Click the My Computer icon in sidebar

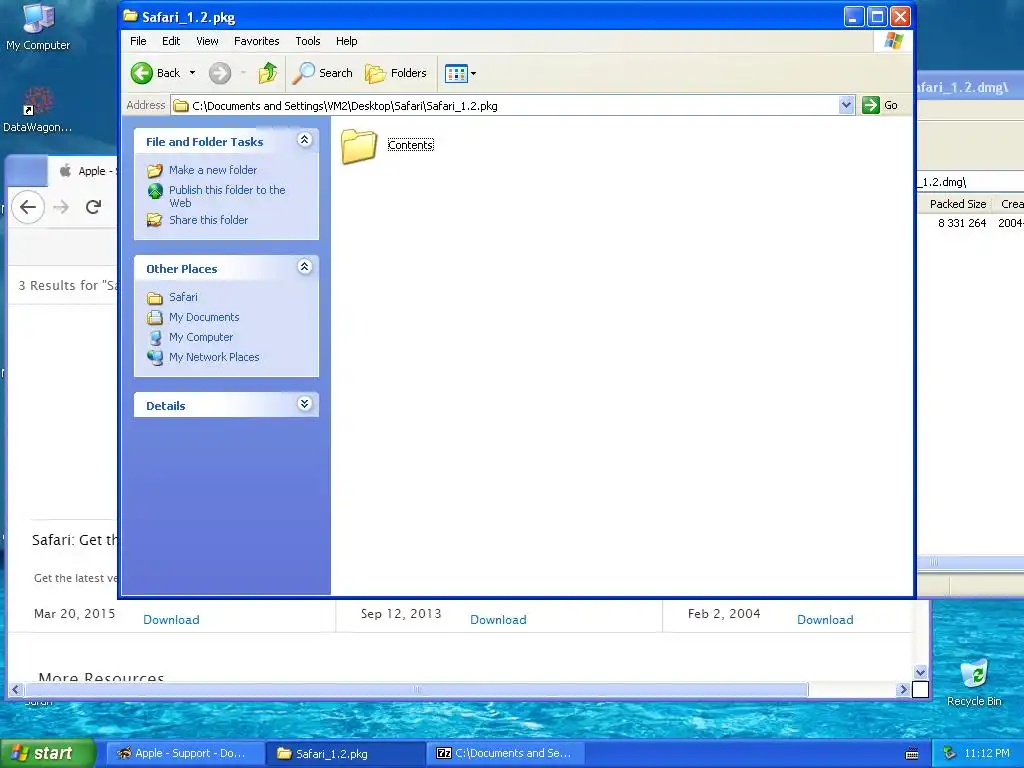pos(155,338)
